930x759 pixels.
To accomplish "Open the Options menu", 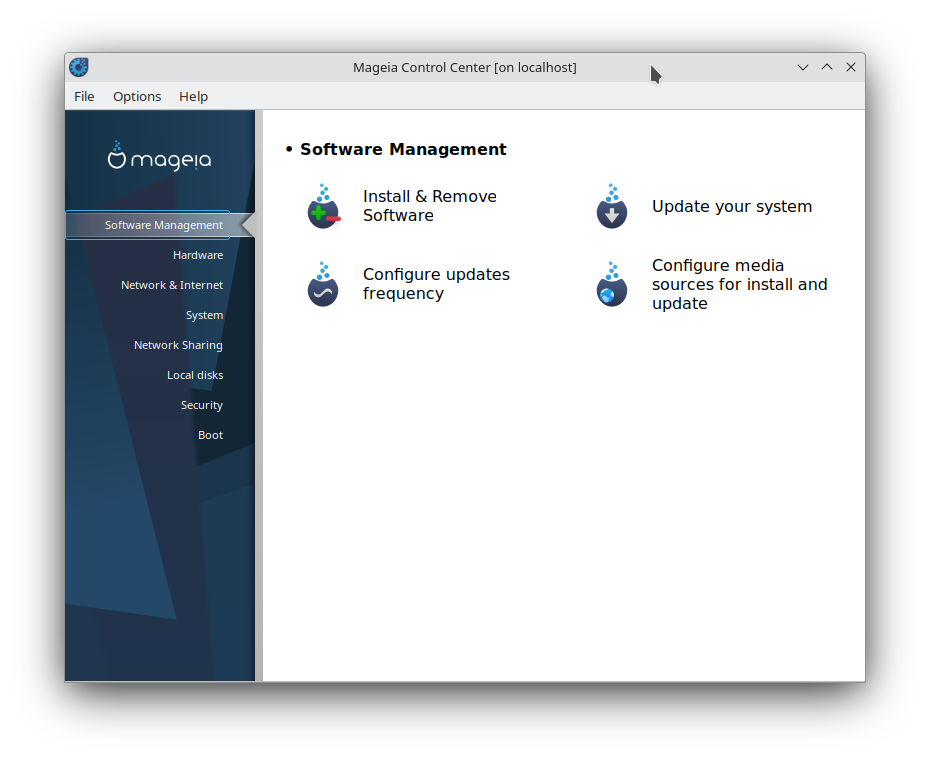I will pyautogui.click(x=137, y=96).
